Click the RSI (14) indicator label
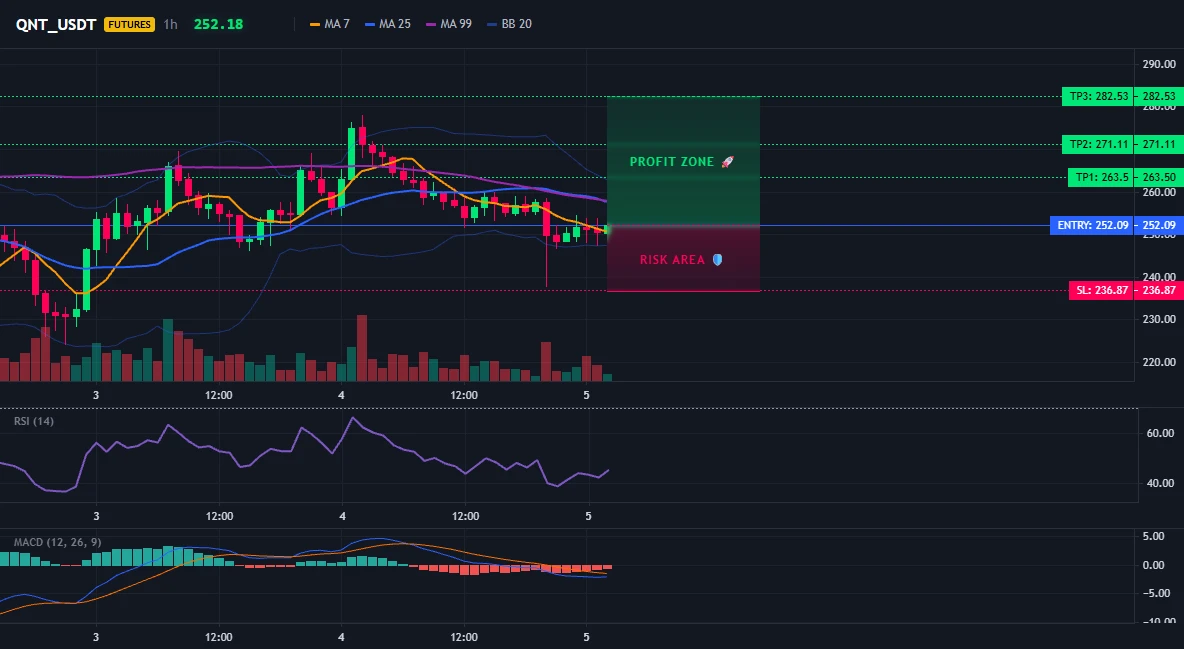The width and height of the screenshot is (1184, 649). (x=34, y=421)
